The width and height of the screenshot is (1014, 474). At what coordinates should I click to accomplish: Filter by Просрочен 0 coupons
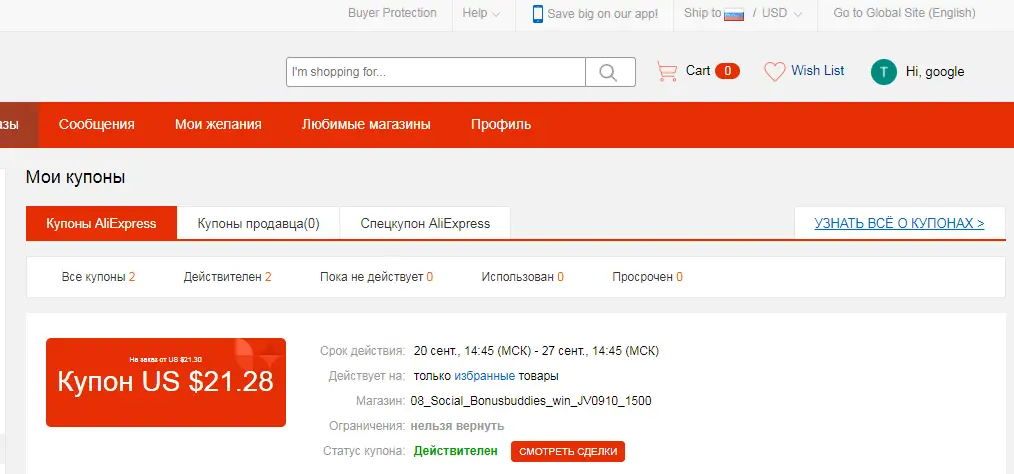point(647,277)
